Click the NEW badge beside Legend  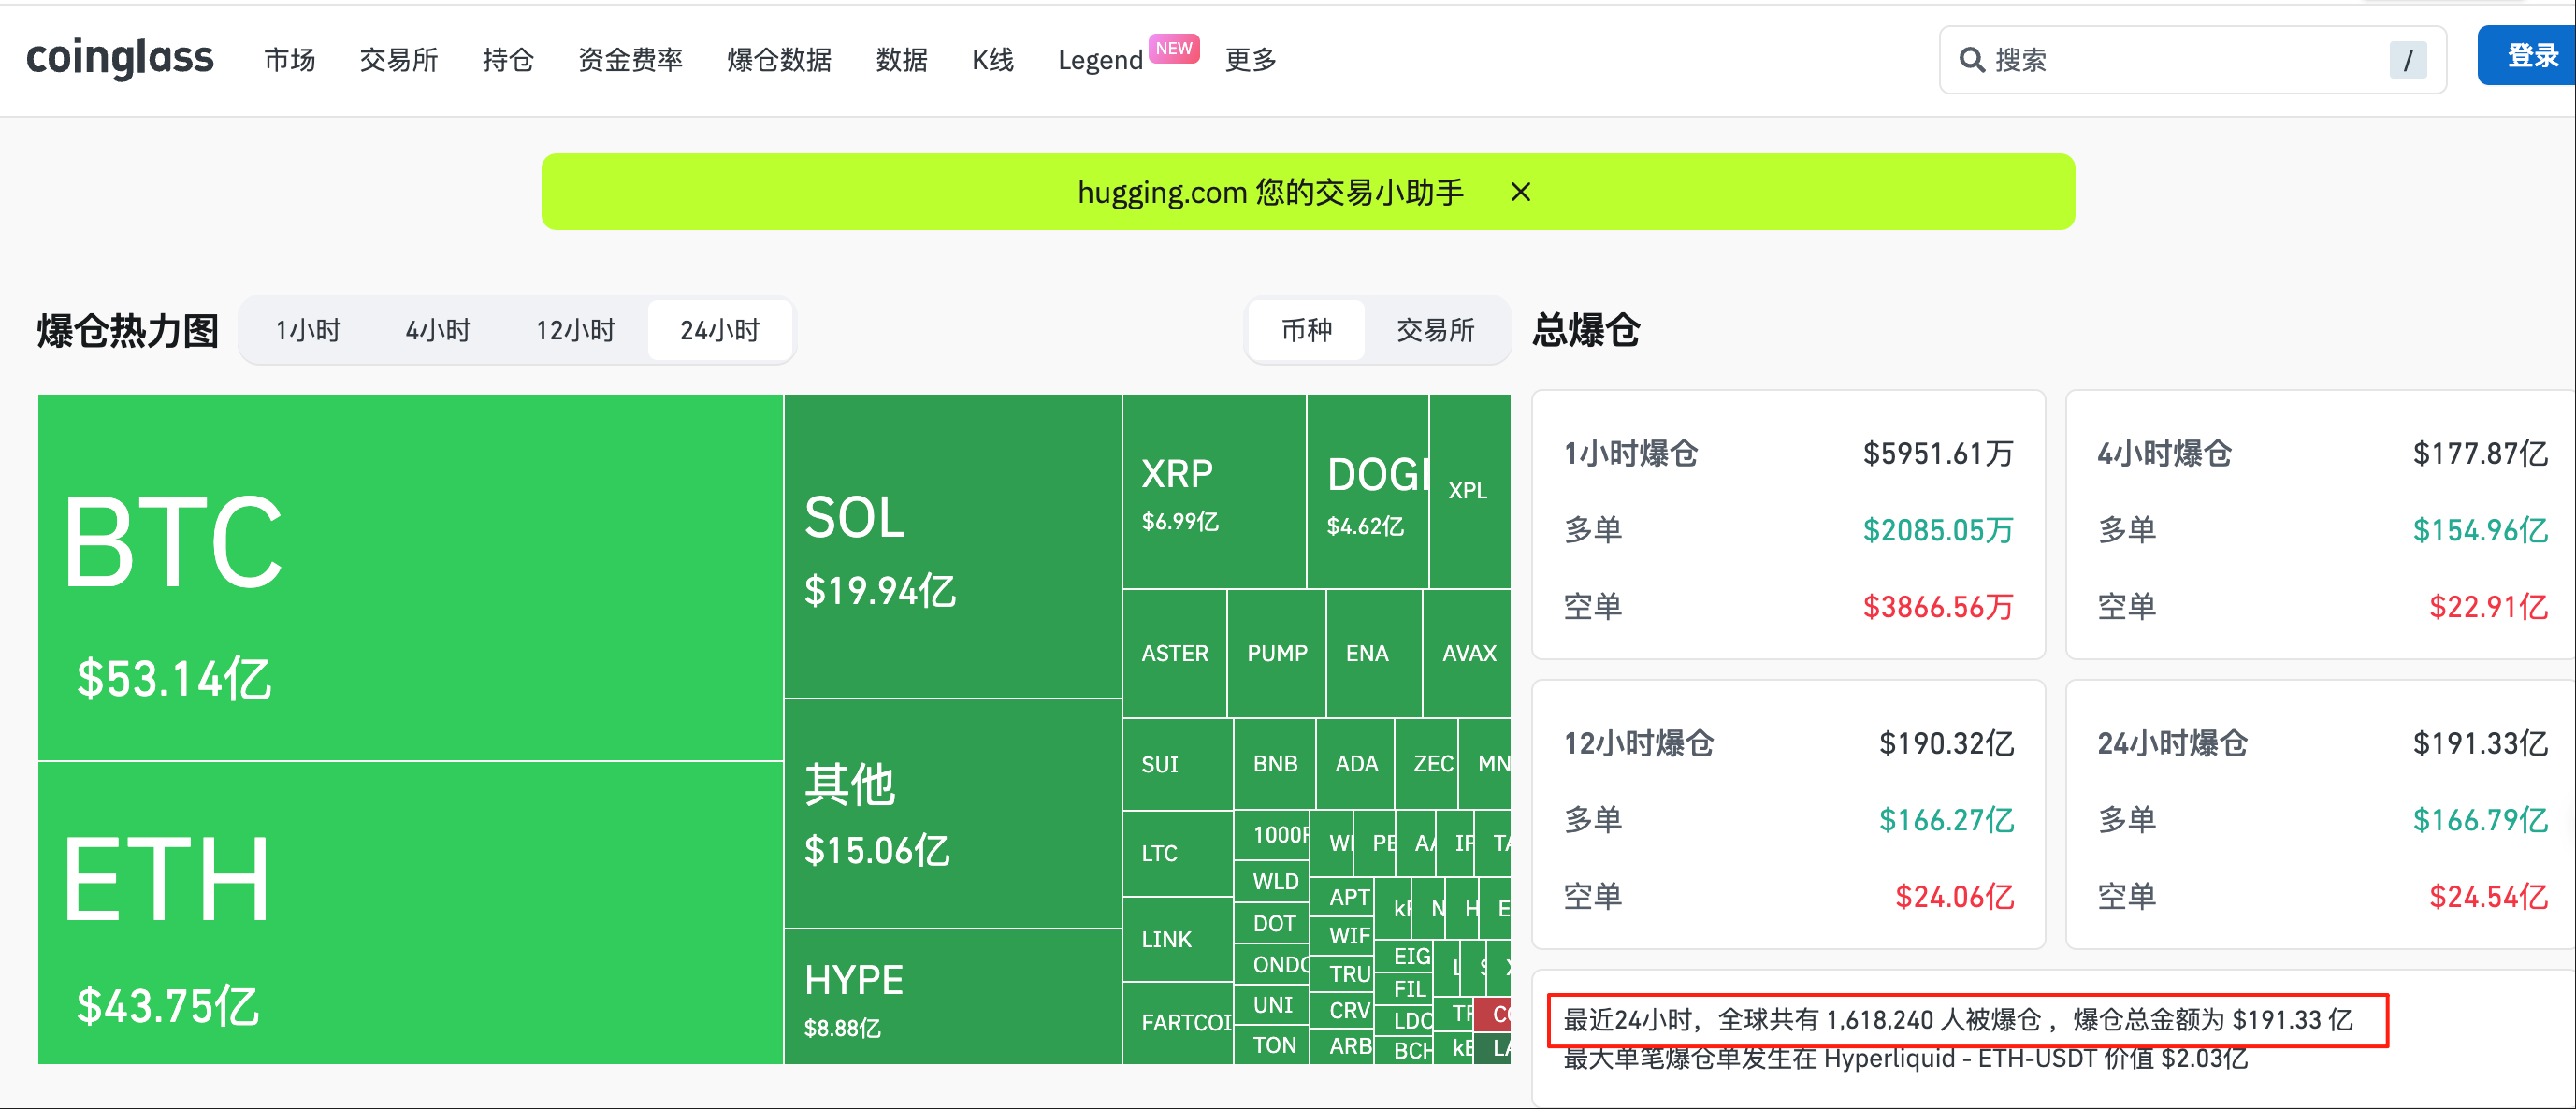tap(1173, 48)
